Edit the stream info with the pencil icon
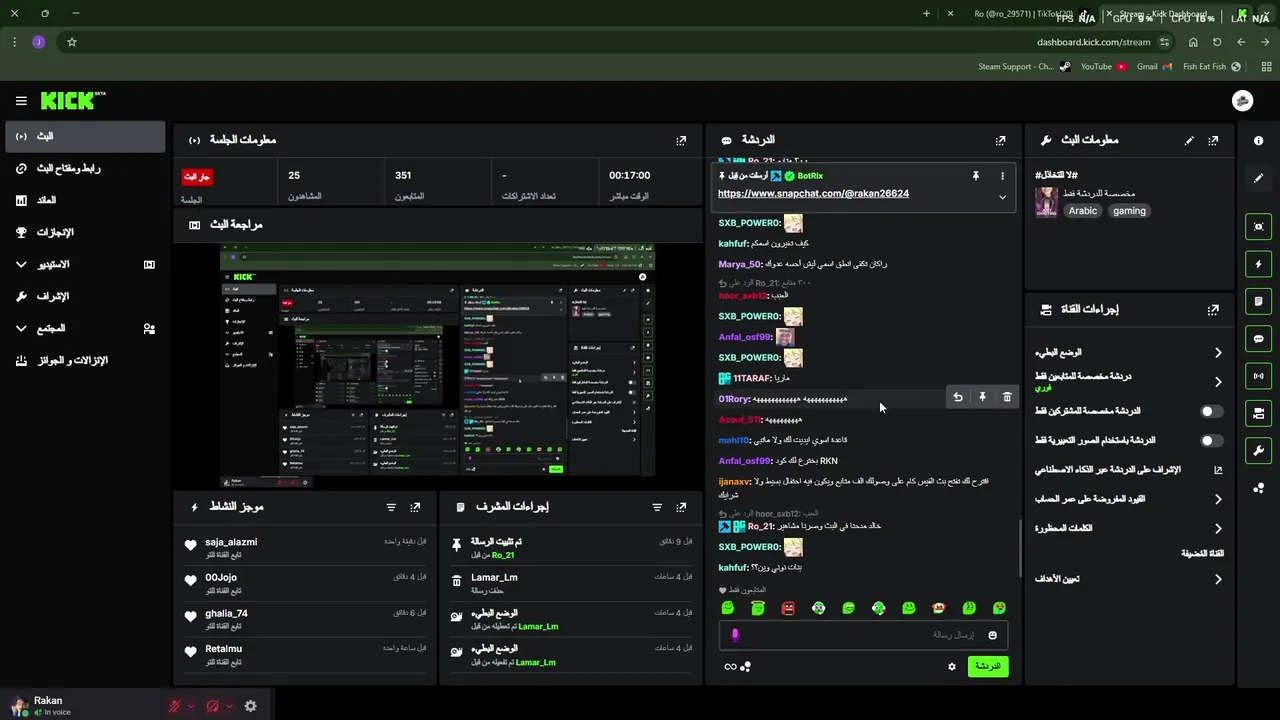Image resolution: width=1280 pixels, height=720 pixels. [x=1189, y=141]
